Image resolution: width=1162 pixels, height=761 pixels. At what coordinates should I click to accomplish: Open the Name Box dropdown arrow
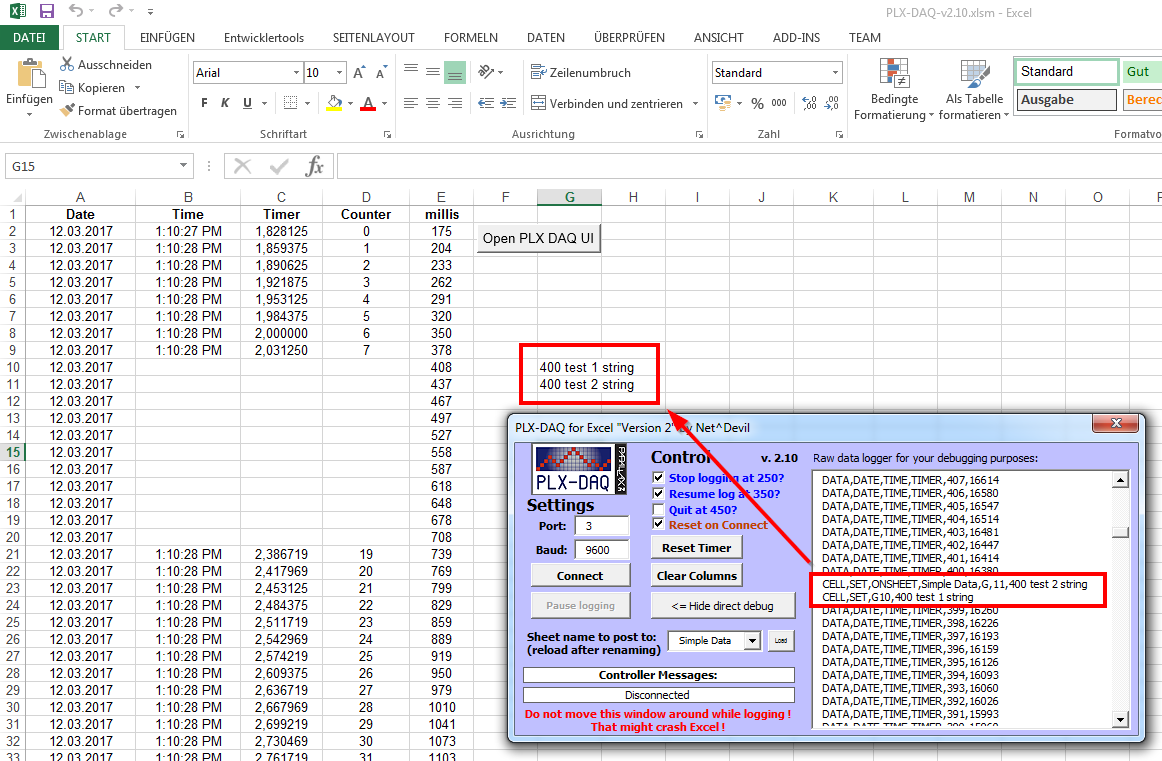point(183,166)
